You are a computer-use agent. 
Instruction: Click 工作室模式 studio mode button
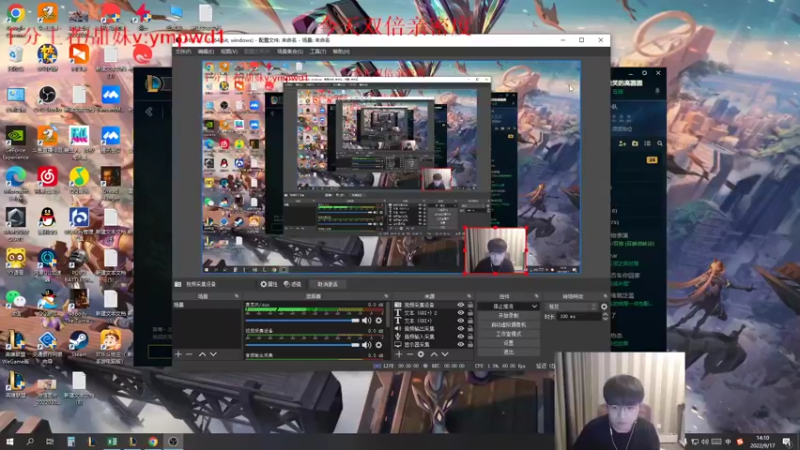pyautogui.click(x=509, y=334)
